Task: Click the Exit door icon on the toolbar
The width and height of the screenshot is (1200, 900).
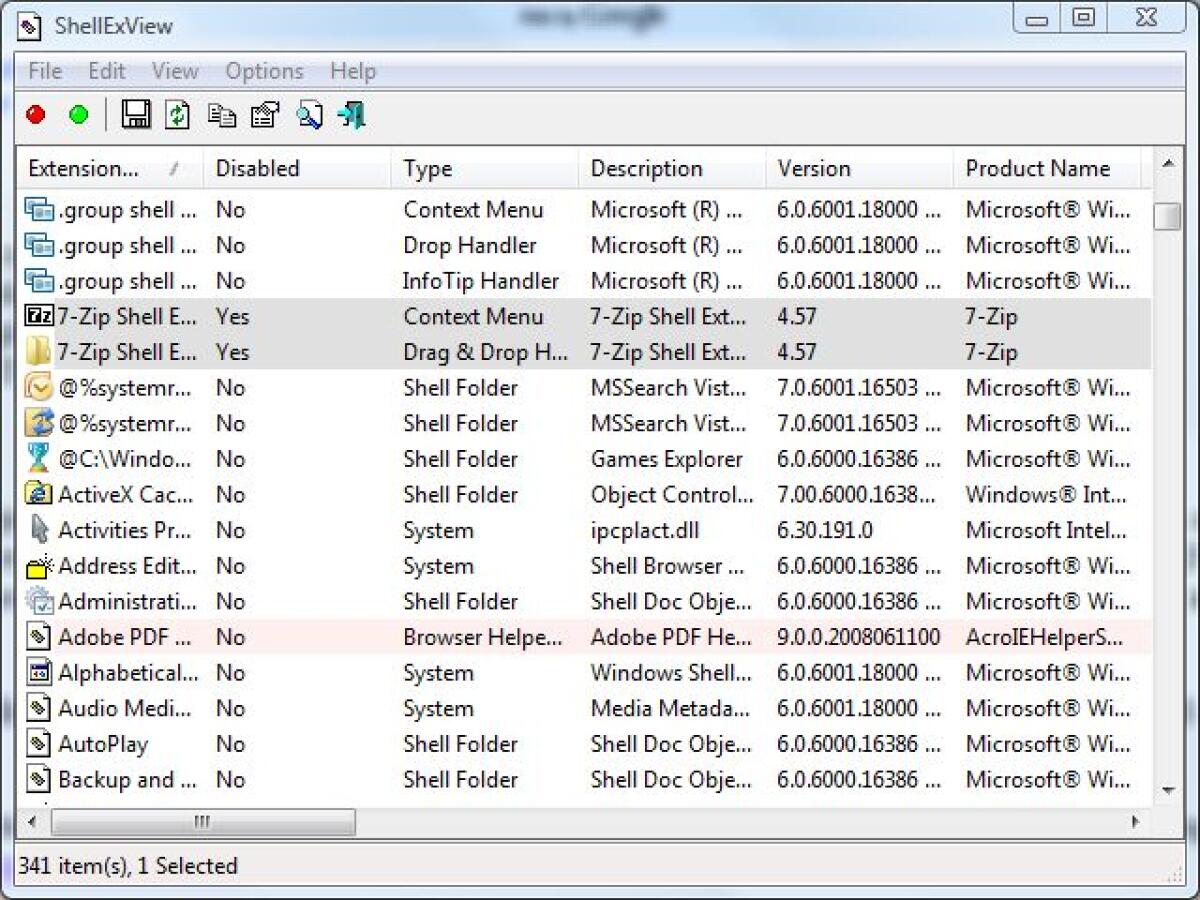Action: (352, 115)
